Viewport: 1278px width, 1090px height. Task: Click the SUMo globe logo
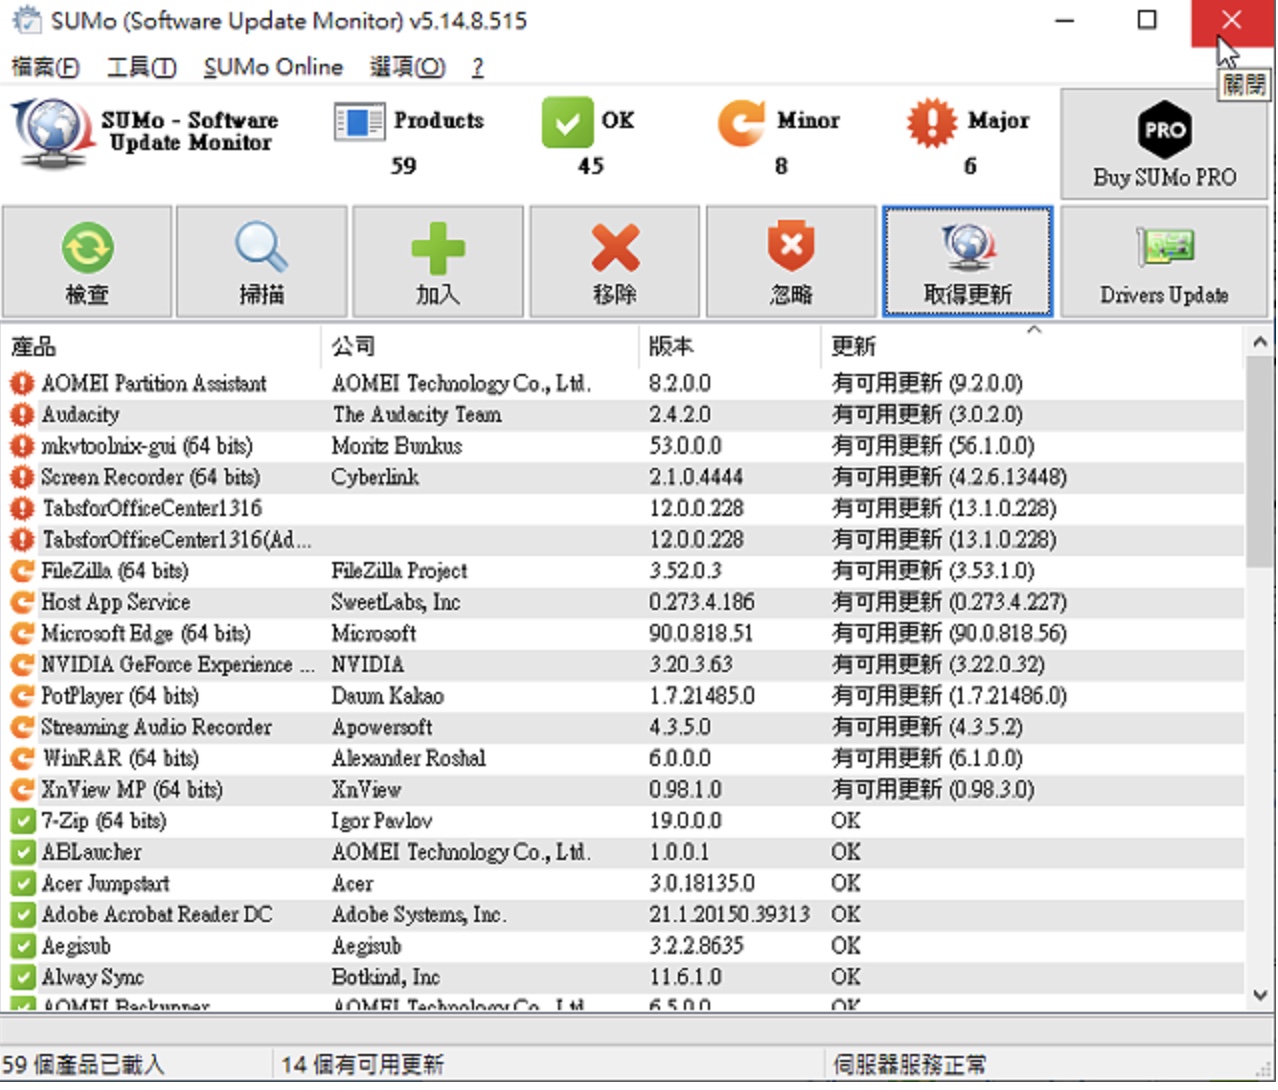(x=52, y=133)
